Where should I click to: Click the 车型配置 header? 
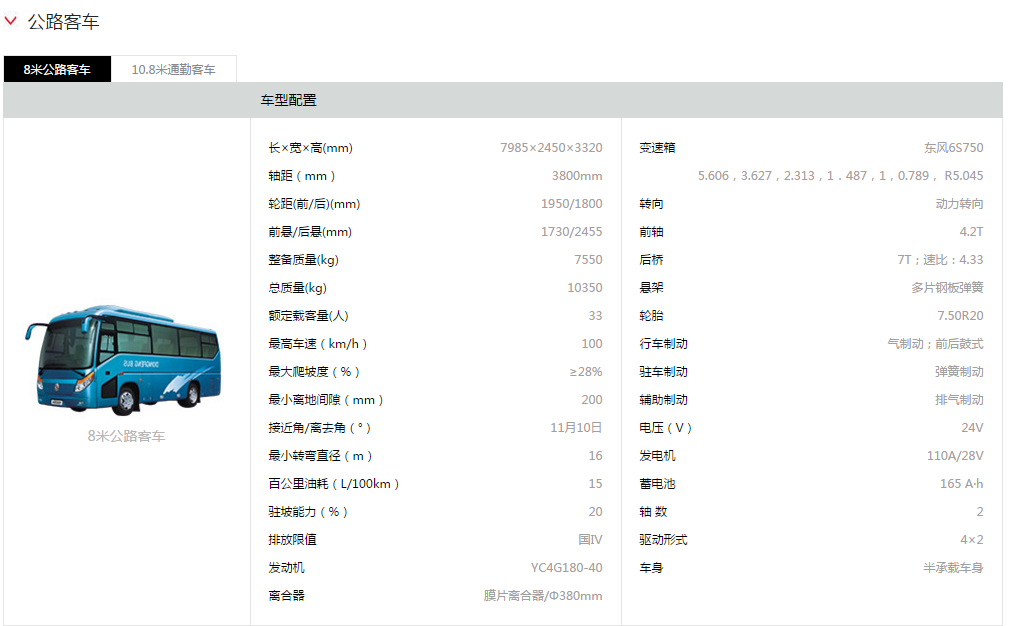pos(289,100)
